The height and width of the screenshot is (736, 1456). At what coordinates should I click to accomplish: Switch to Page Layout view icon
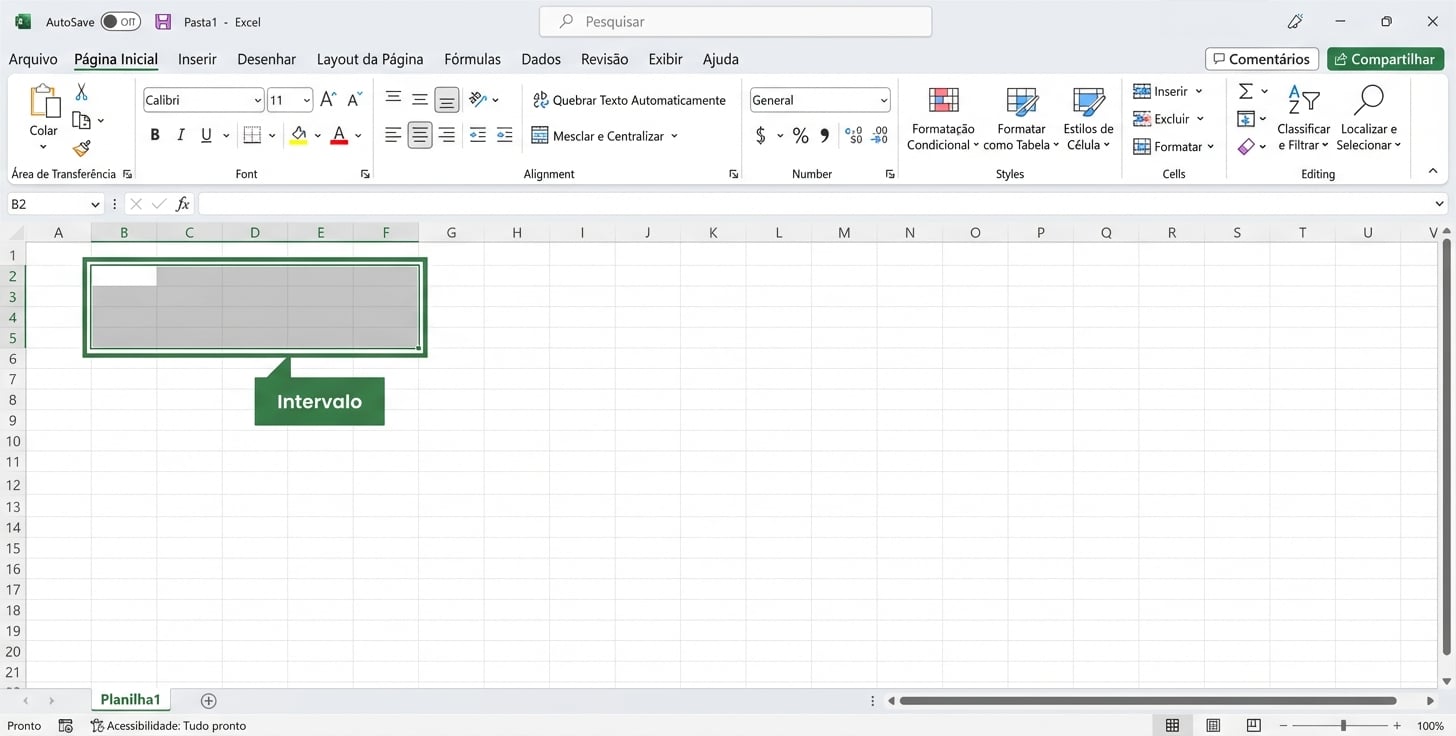[x=1213, y=725]
